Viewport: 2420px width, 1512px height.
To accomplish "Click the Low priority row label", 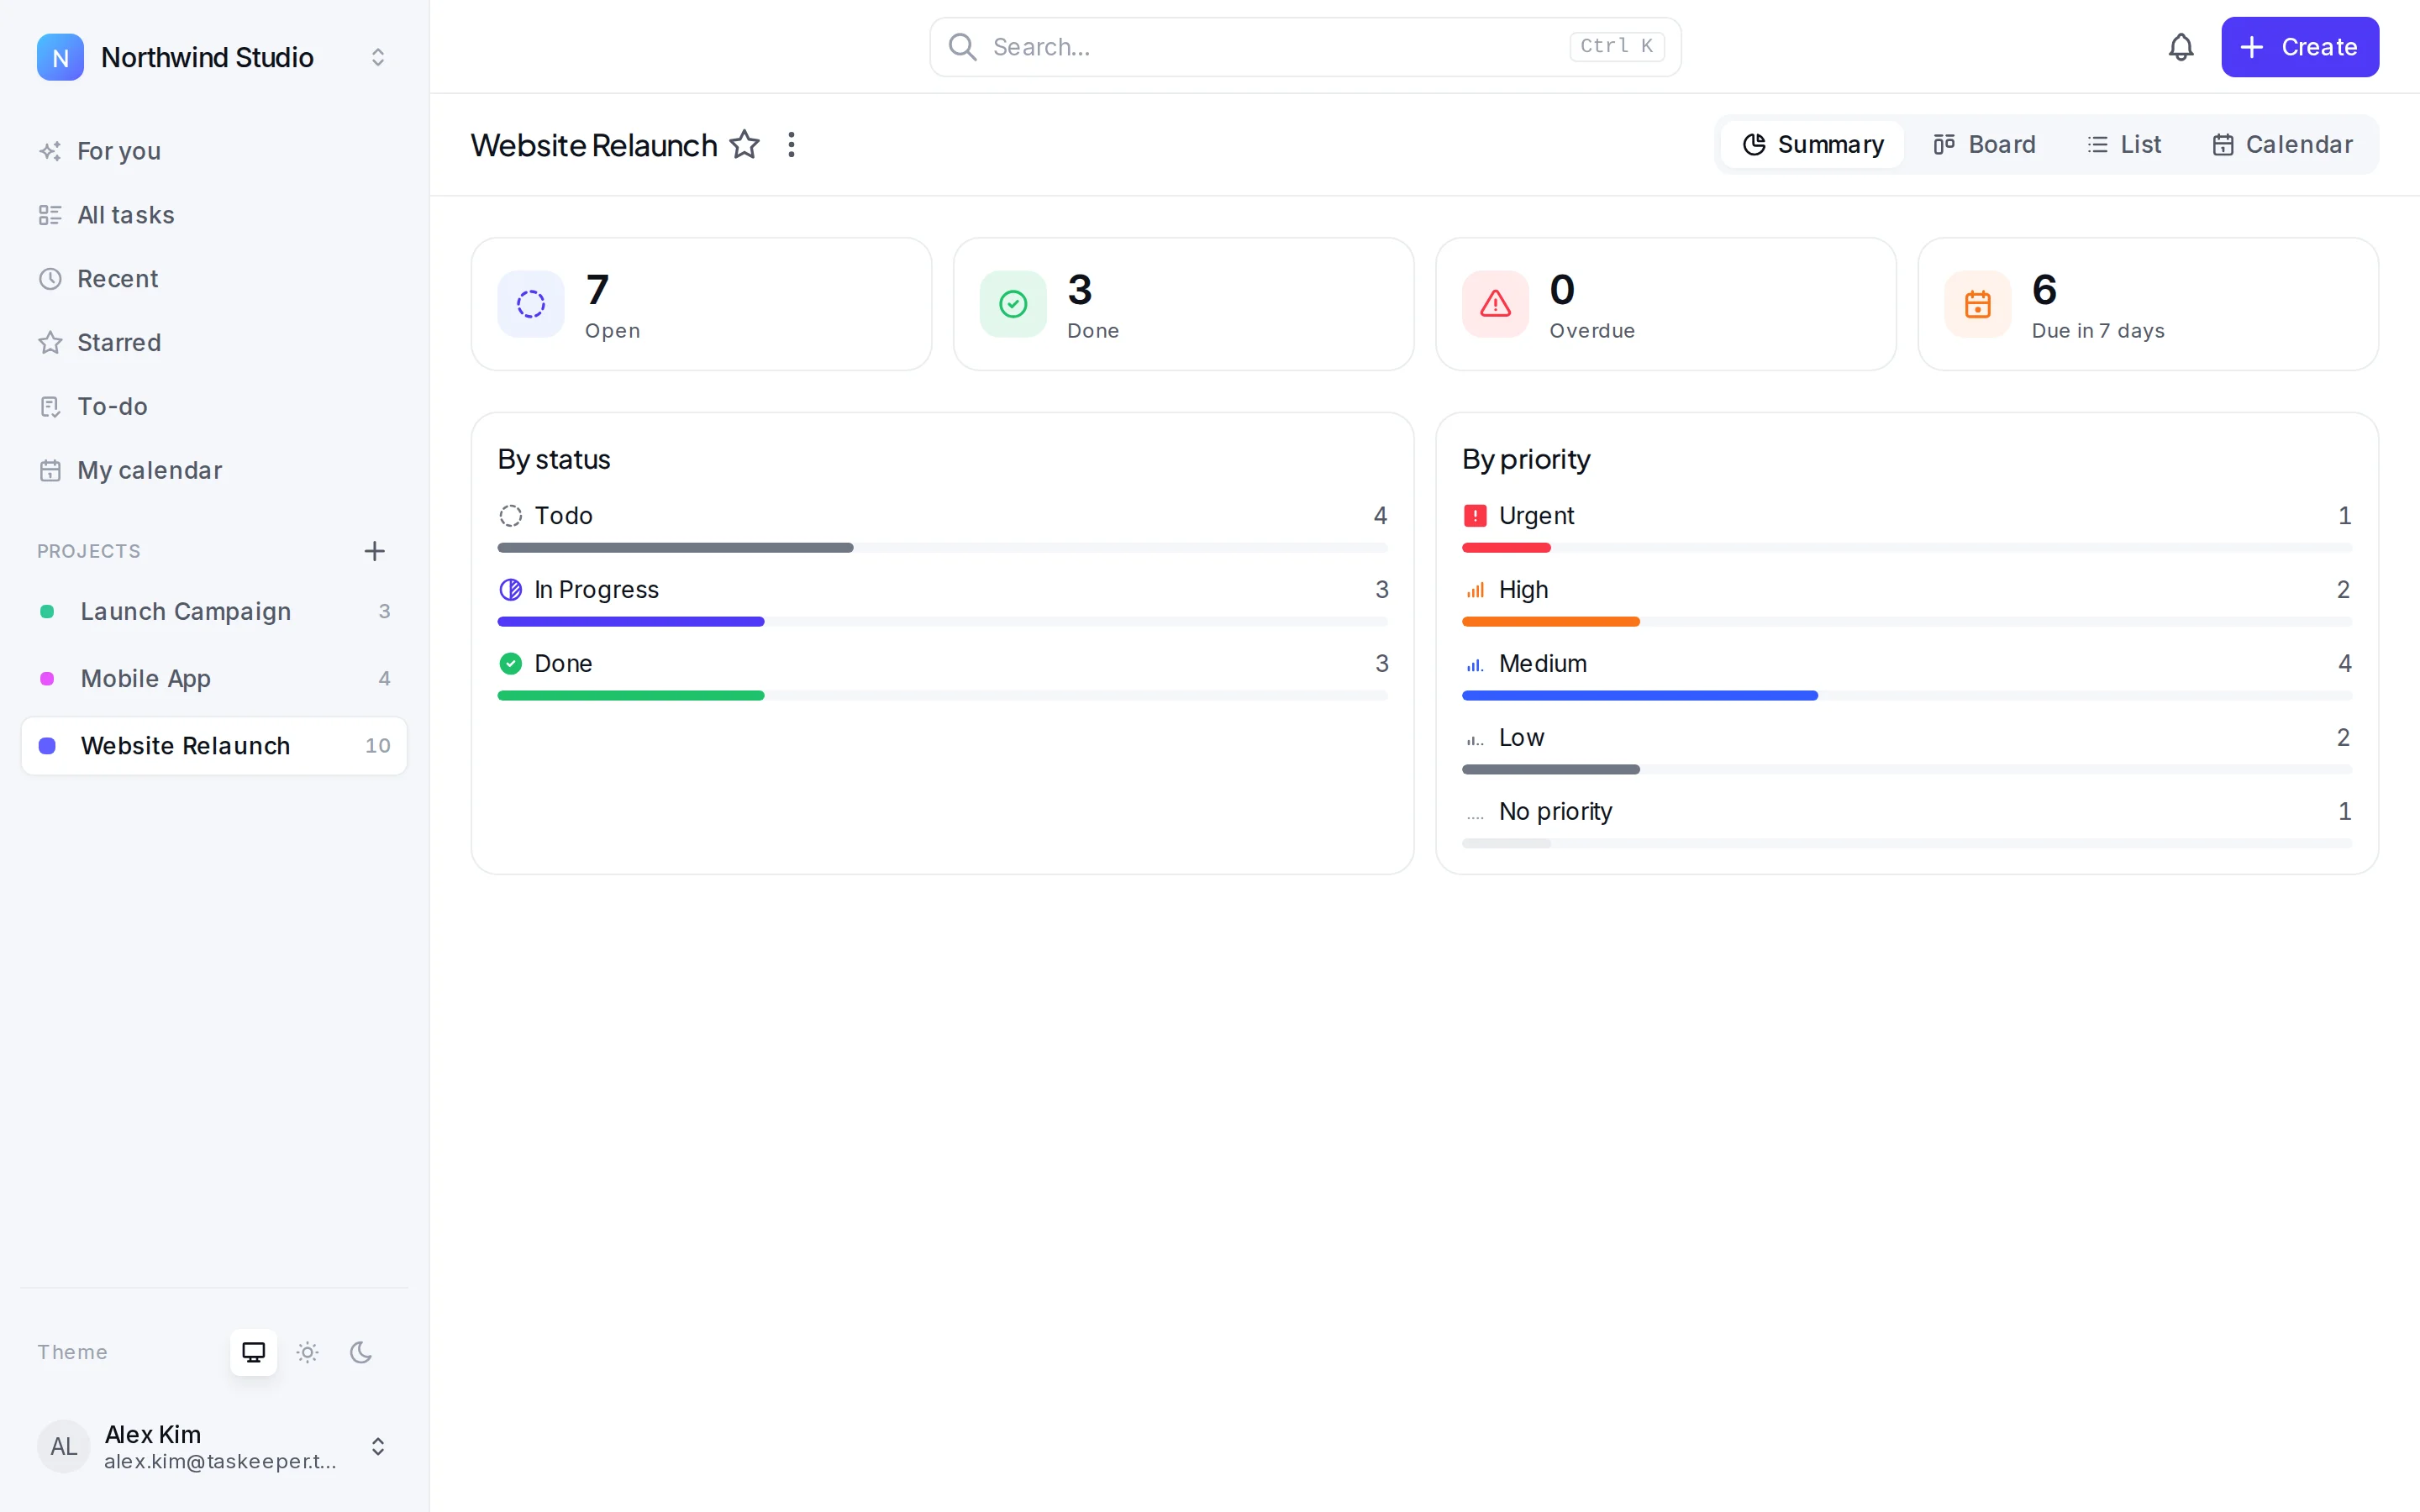I will 1521,738.
